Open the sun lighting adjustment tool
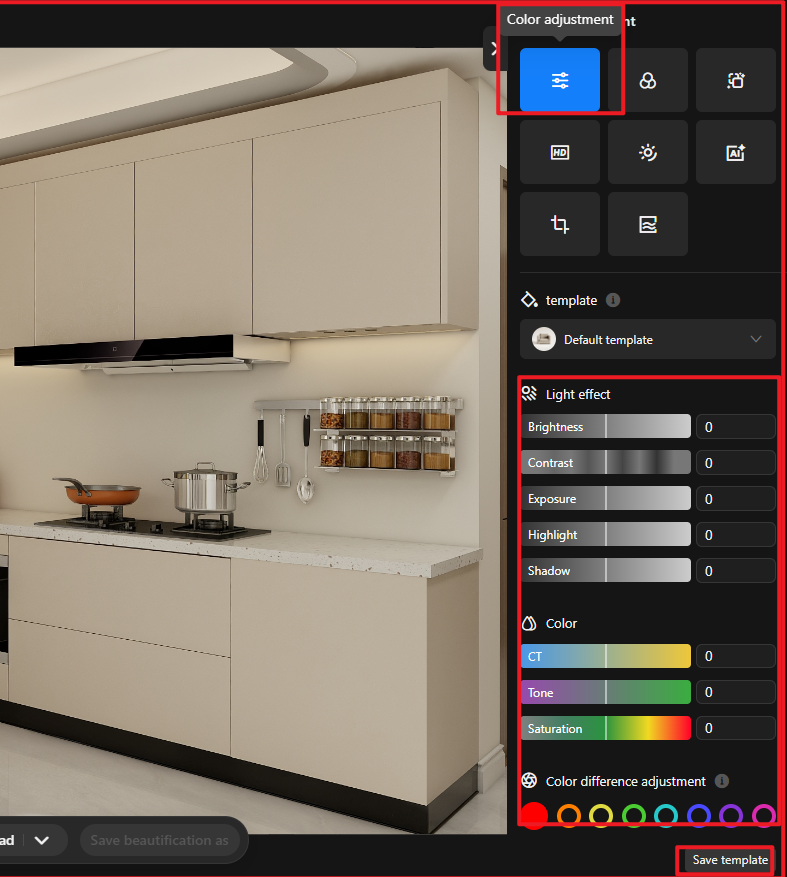This screenshot has height=877, width=787. 647,152
